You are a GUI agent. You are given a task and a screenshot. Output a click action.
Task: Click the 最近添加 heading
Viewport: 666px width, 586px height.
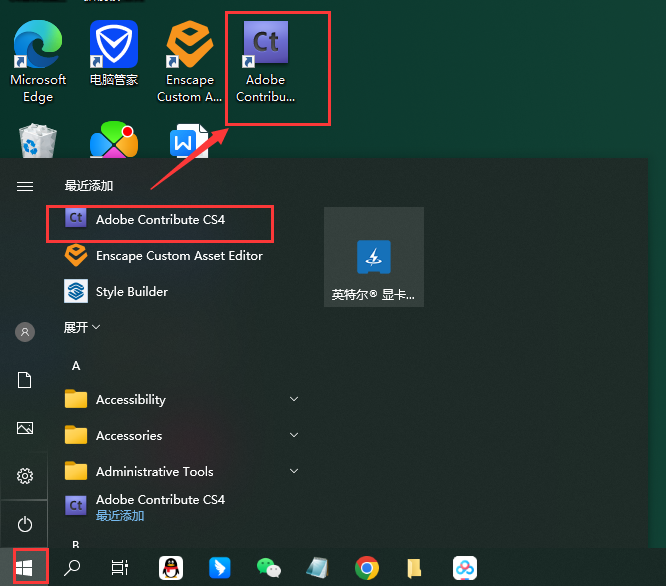pos(89,186)
